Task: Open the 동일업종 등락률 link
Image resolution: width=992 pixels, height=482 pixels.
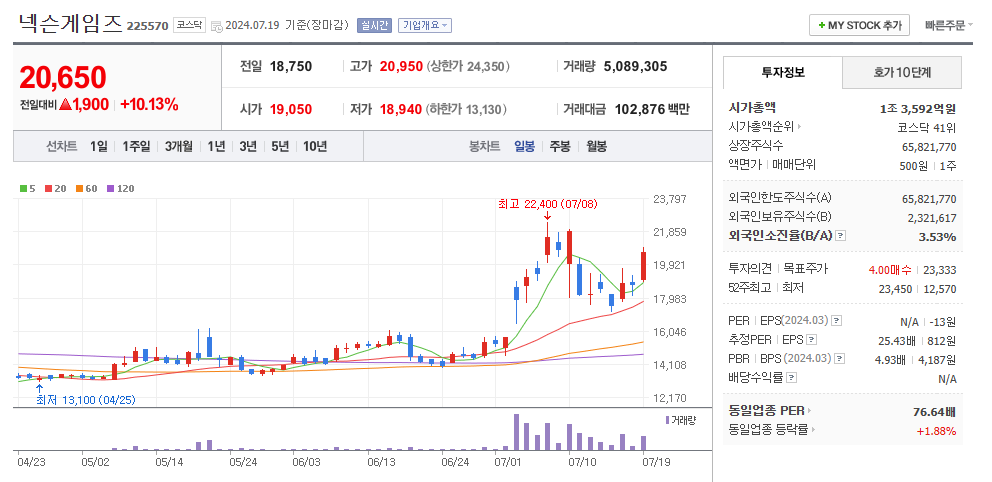Action: 769,430
